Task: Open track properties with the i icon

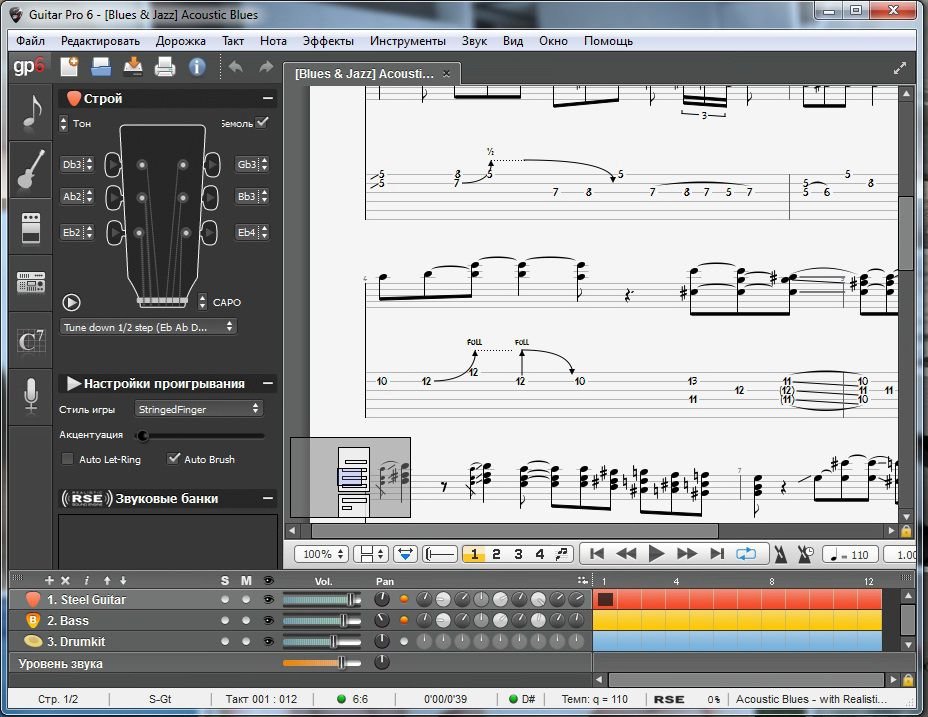Action: (x=86, y=580)
